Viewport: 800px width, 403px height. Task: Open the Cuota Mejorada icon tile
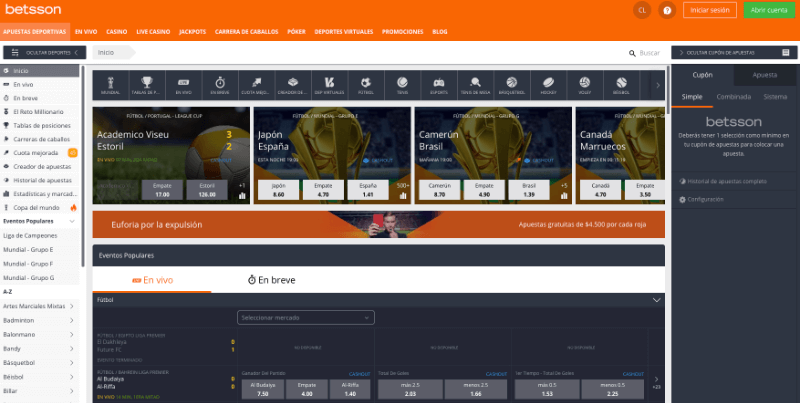click(x=257, y=85)
